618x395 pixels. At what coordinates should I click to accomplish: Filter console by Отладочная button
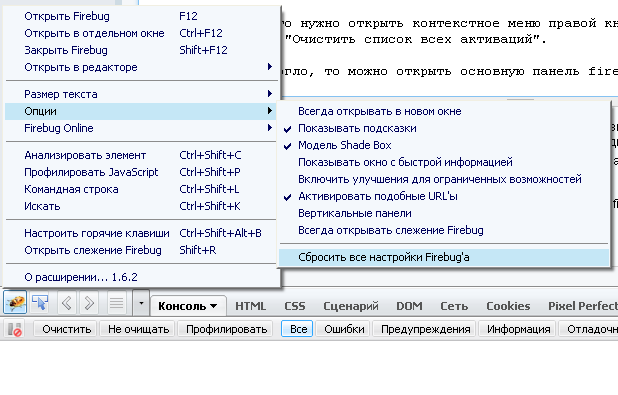[x=589, y=329]
